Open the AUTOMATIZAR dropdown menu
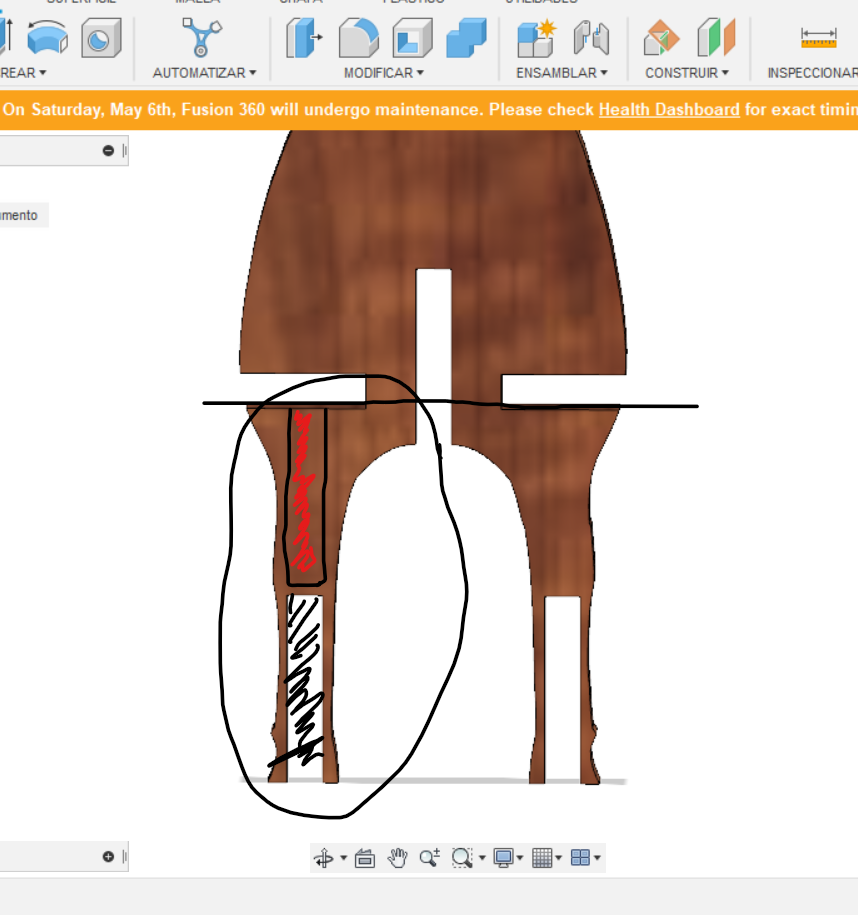The width and height of the screenshot is (858, 915). (204, 73)
